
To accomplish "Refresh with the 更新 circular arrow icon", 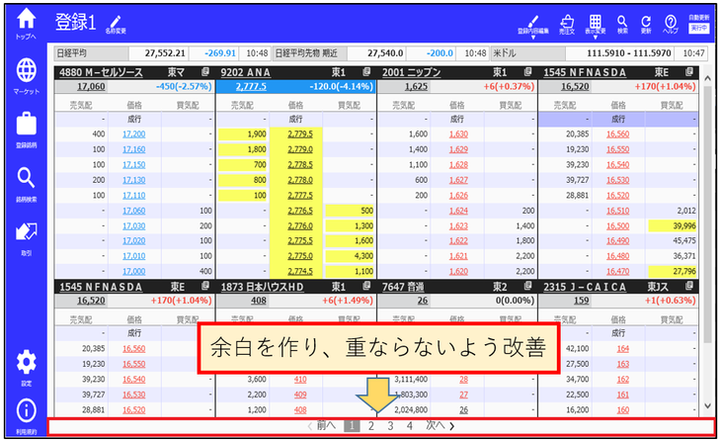I will pyautogui.click(x=646, y=24).
